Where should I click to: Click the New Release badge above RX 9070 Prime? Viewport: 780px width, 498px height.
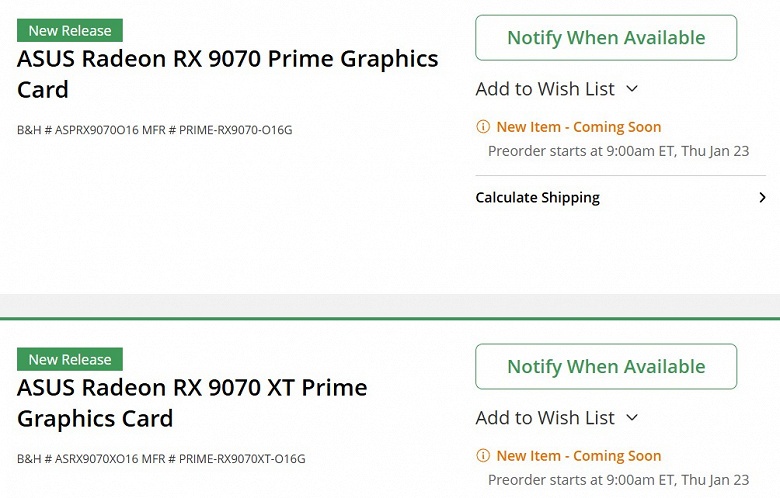click(x=70, y=30)
